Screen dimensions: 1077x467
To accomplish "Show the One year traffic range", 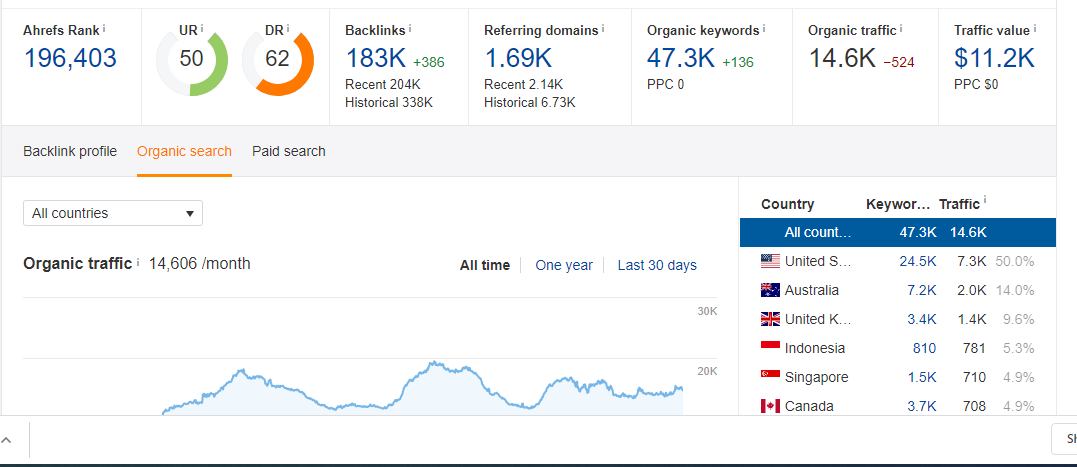I will point(564,265).
